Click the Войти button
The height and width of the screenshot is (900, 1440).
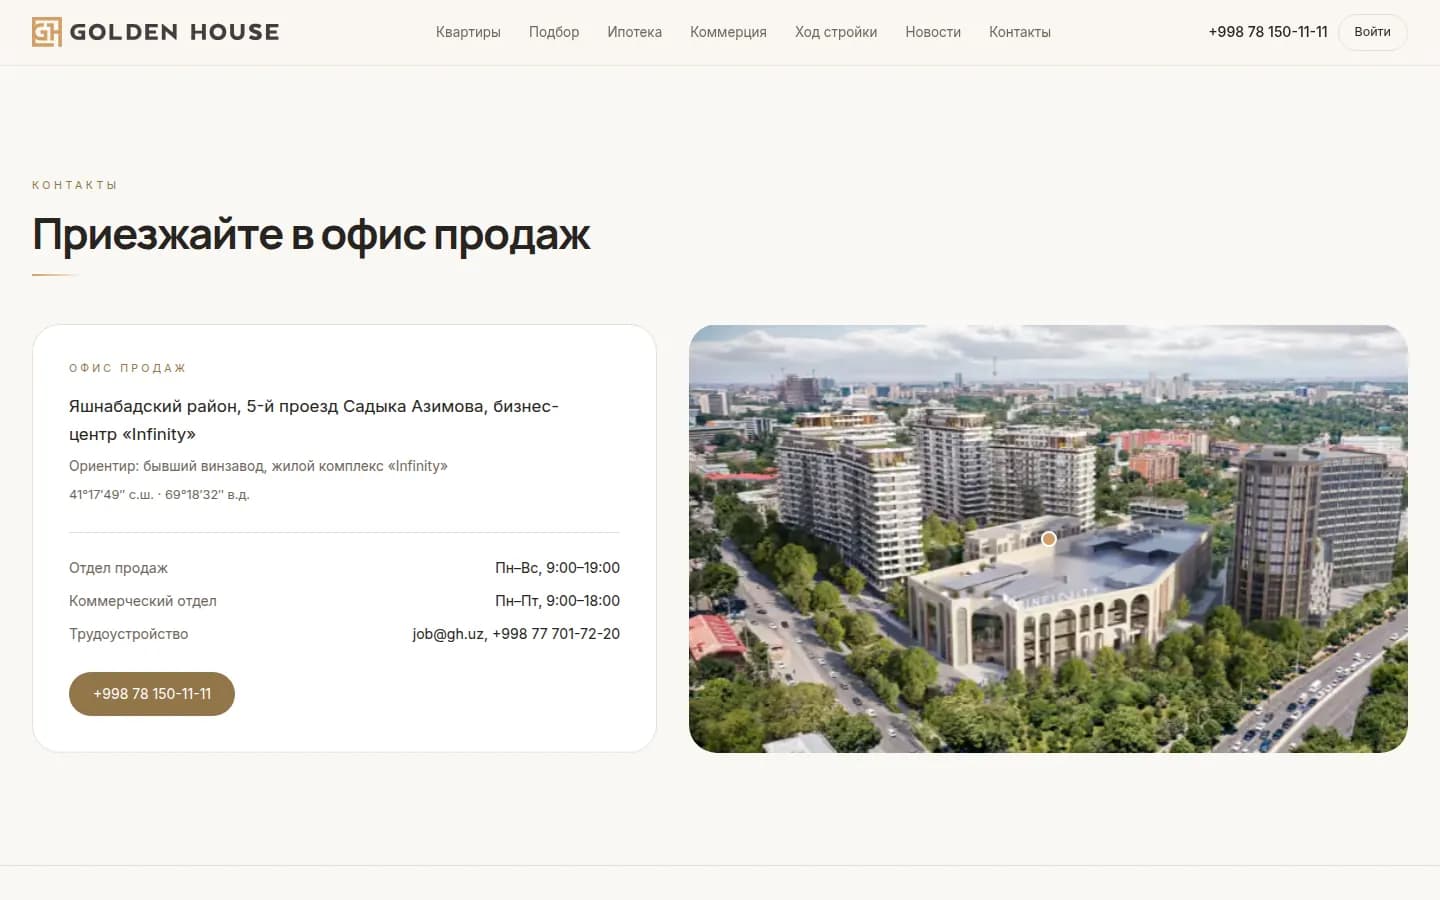coord(1372,32)
